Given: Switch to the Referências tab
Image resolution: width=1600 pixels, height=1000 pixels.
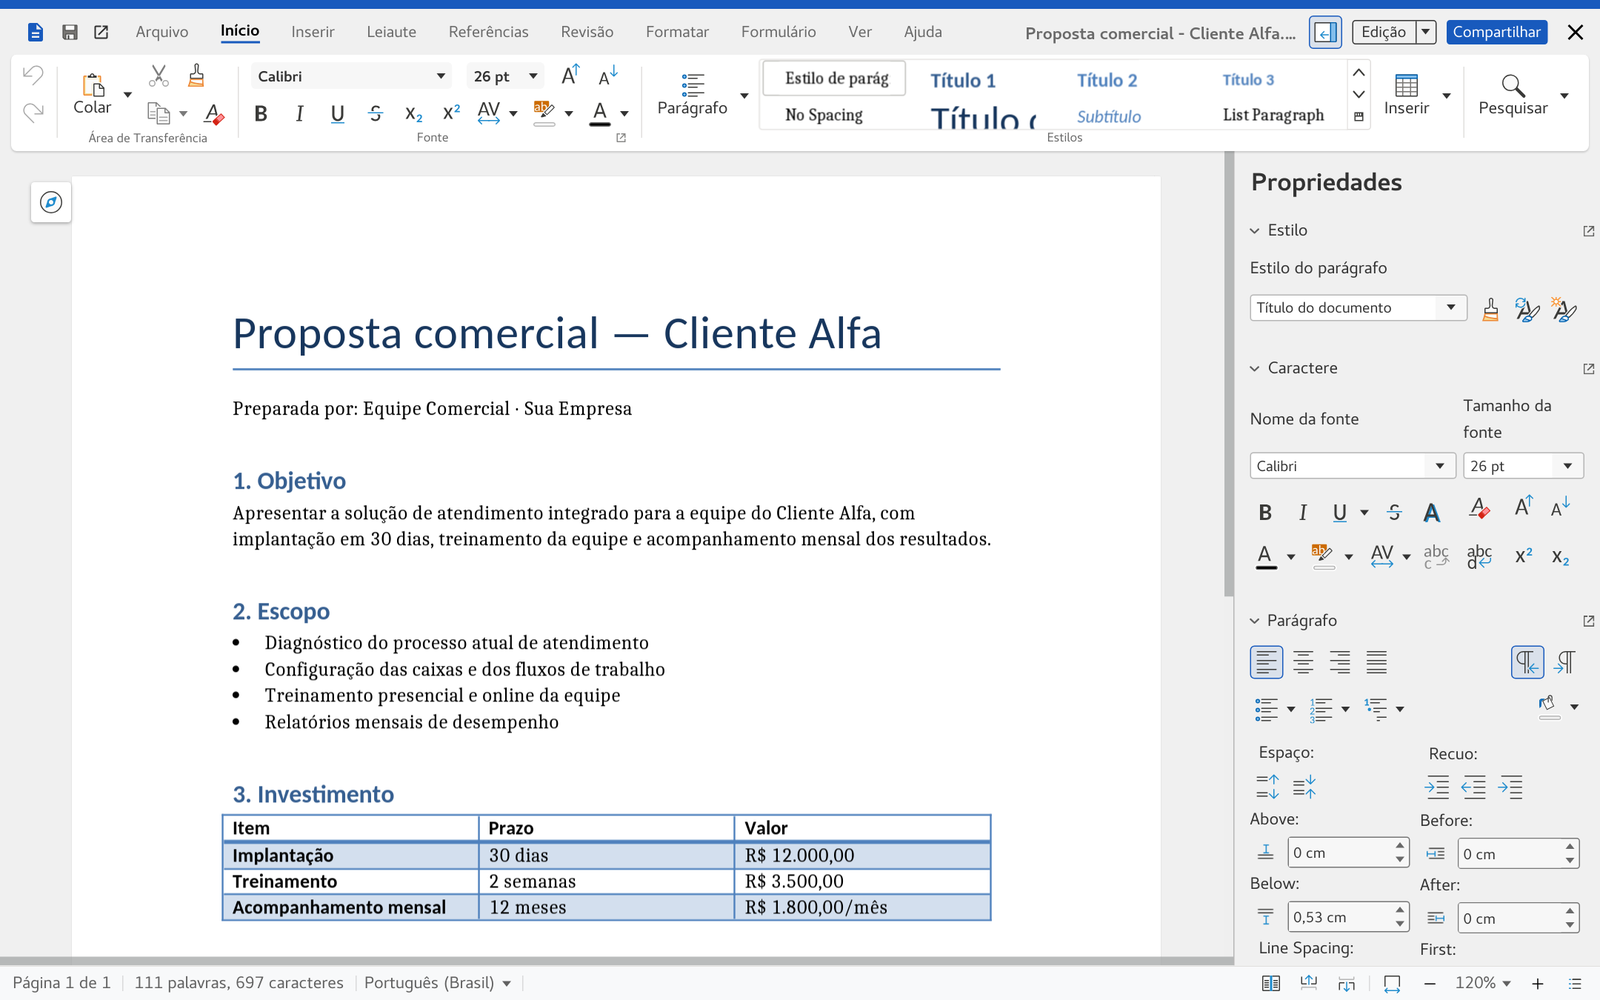Looking at the screenshot, I should (x=488, y=32).
